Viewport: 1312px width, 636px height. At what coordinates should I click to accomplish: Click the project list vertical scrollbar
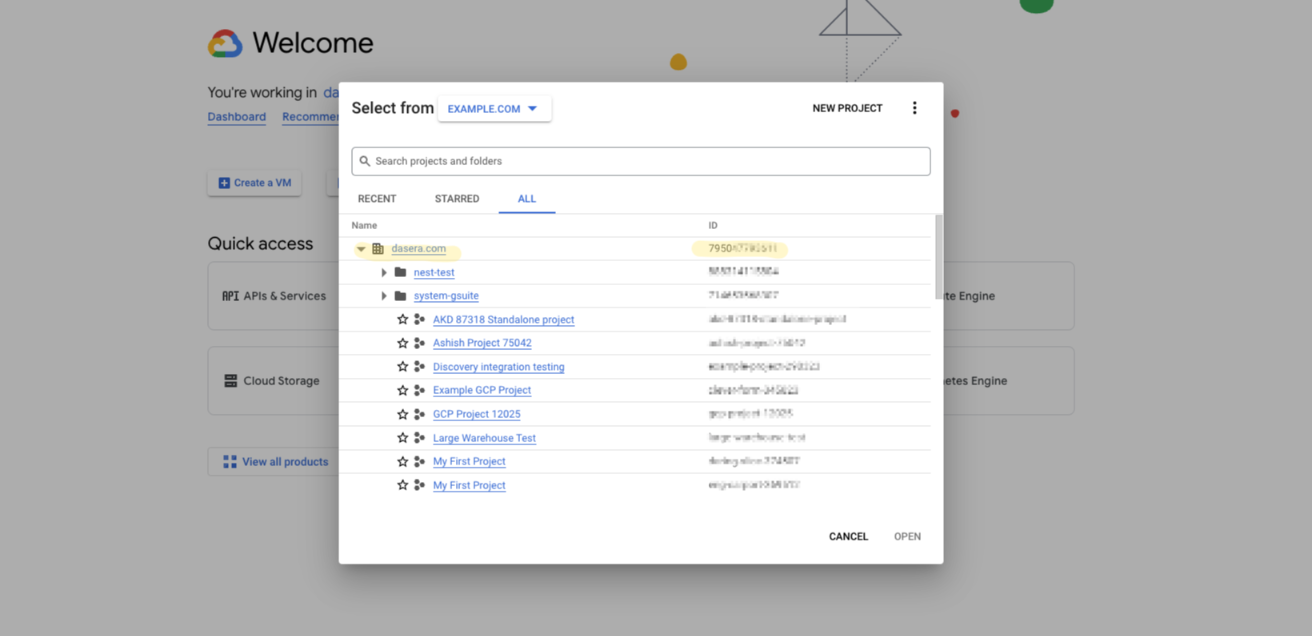[x=938, y=257]
